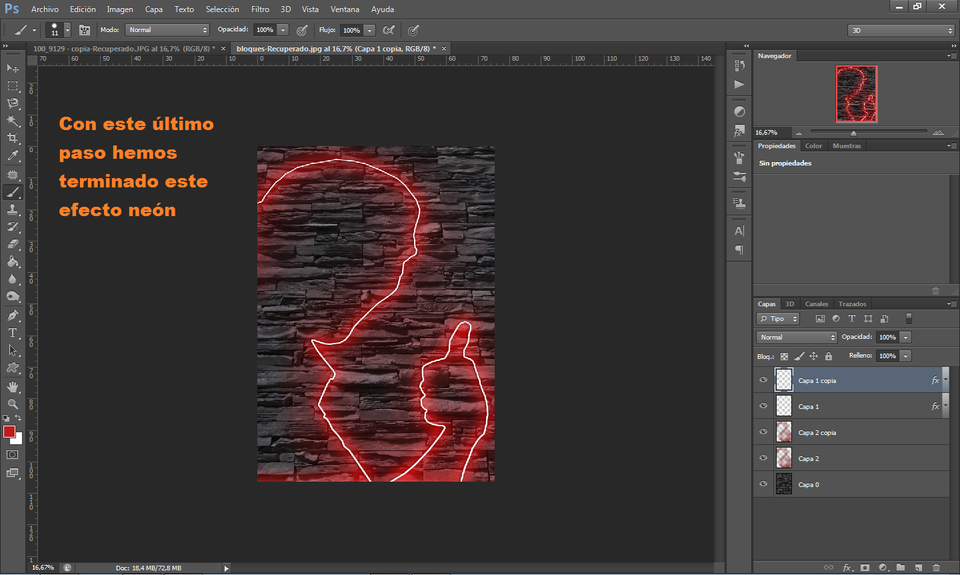Click the red foreground color swatch
The height and width of the screenshot is (575, 960).
tap(10, 432)
